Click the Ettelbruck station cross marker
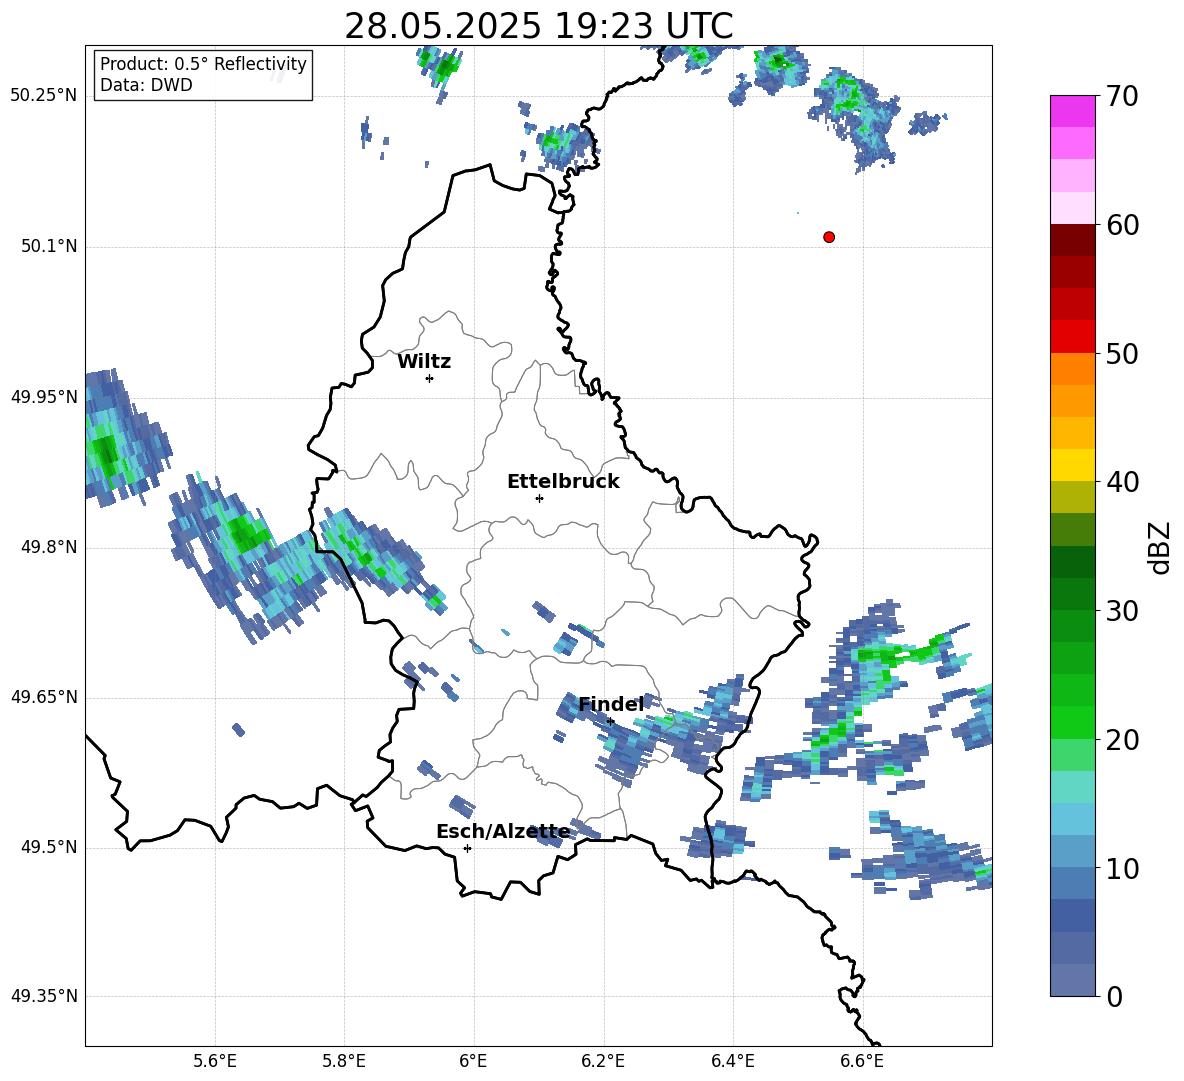1184x1081 pixels. click(539, 498)
